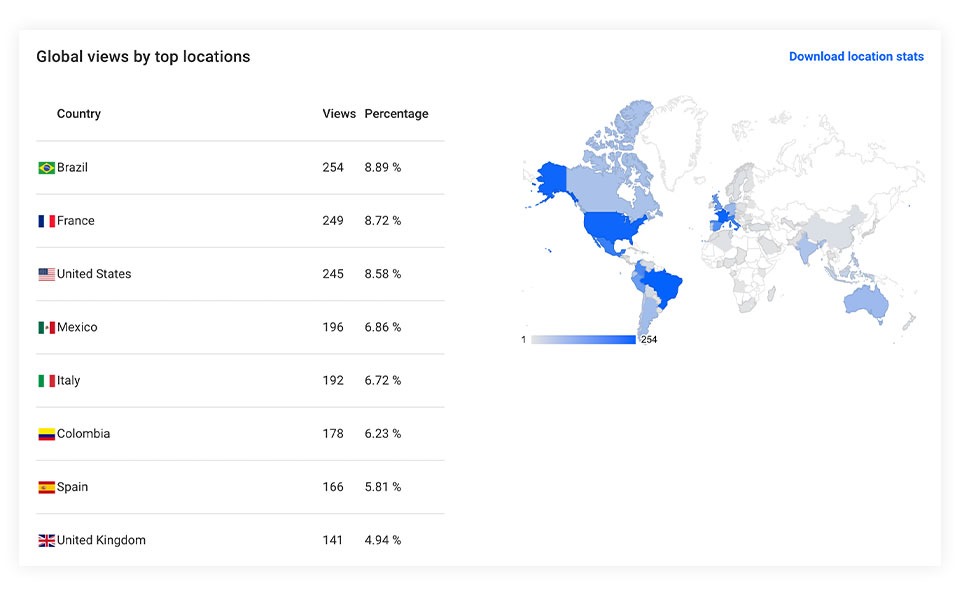Click the map legend gradient bar
The width and height of the screenshot is (960, 594).
[x=583, y=339]
